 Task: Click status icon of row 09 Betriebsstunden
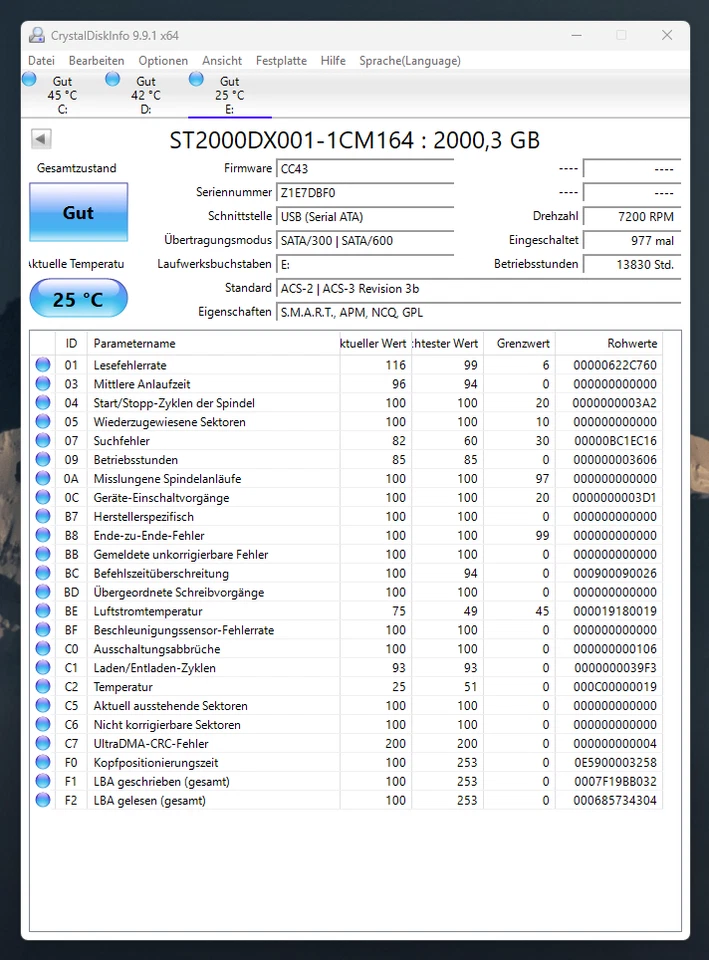coord(43,459)
